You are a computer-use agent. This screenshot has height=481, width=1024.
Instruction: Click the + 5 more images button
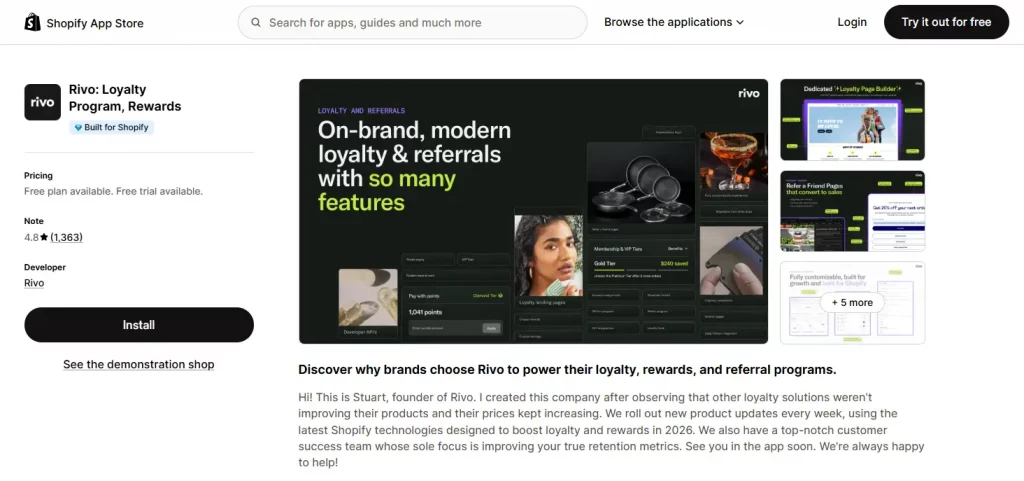pyautogui.click(x=852, y=303)
